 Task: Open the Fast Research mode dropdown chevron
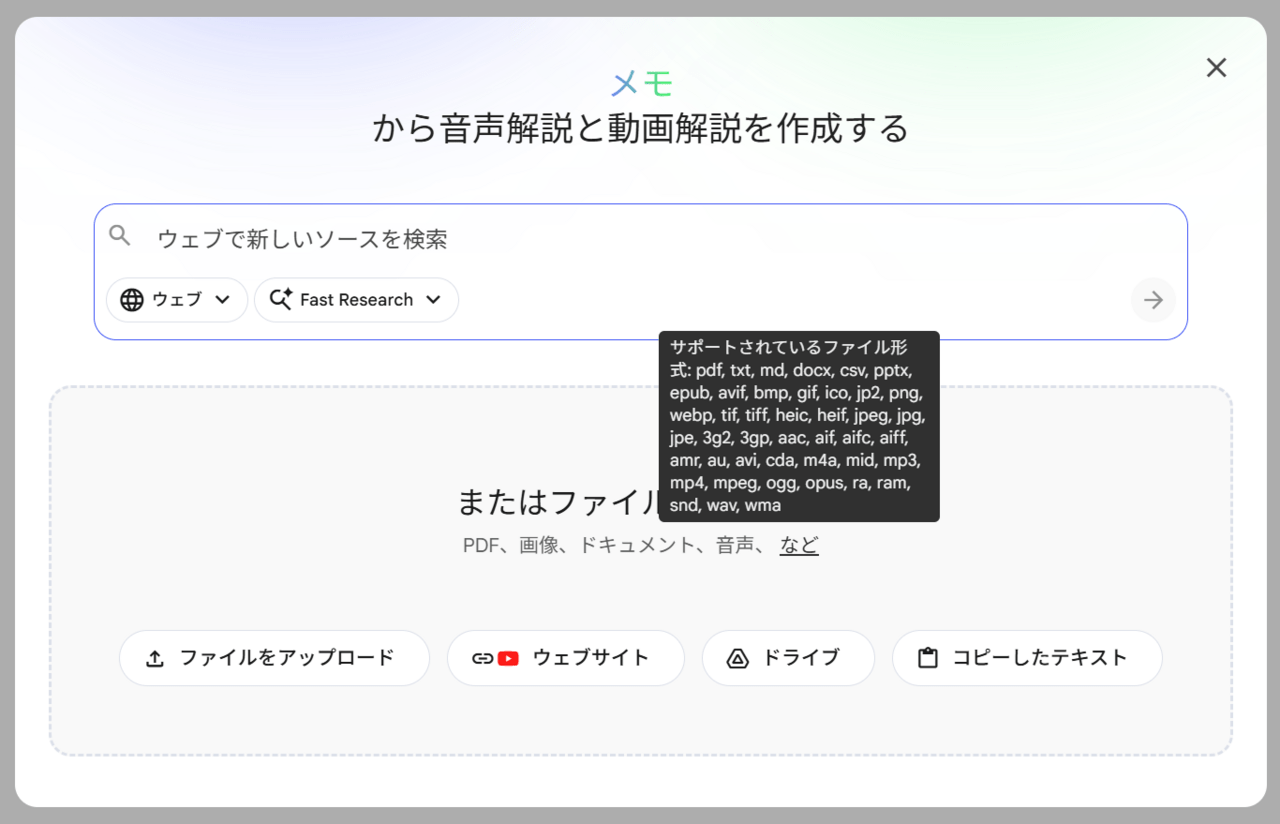tap(433, 300)
